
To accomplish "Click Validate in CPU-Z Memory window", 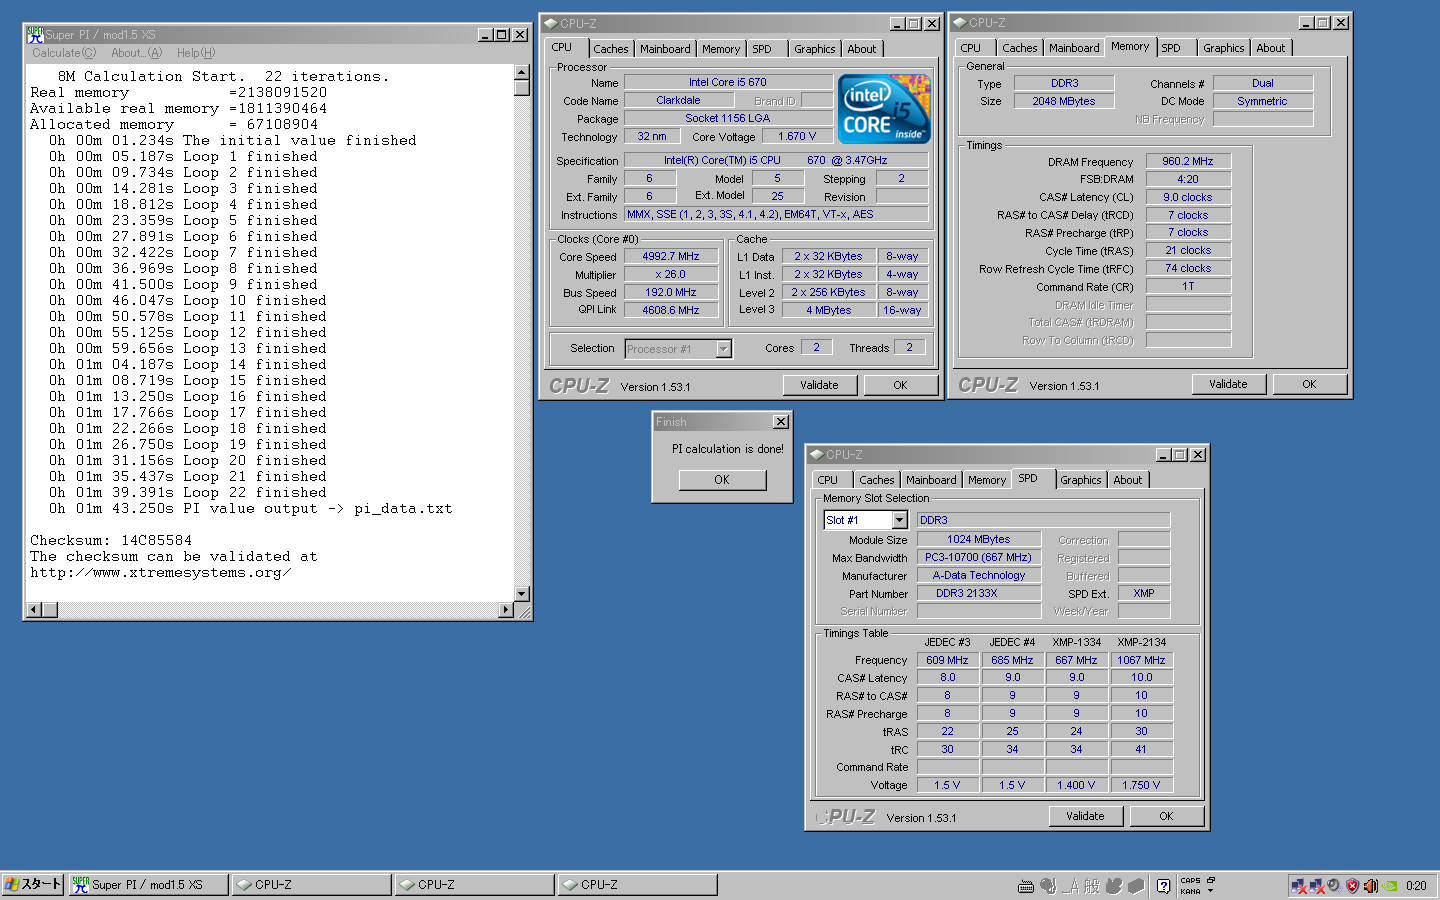I will click(x=1228, y=384).
